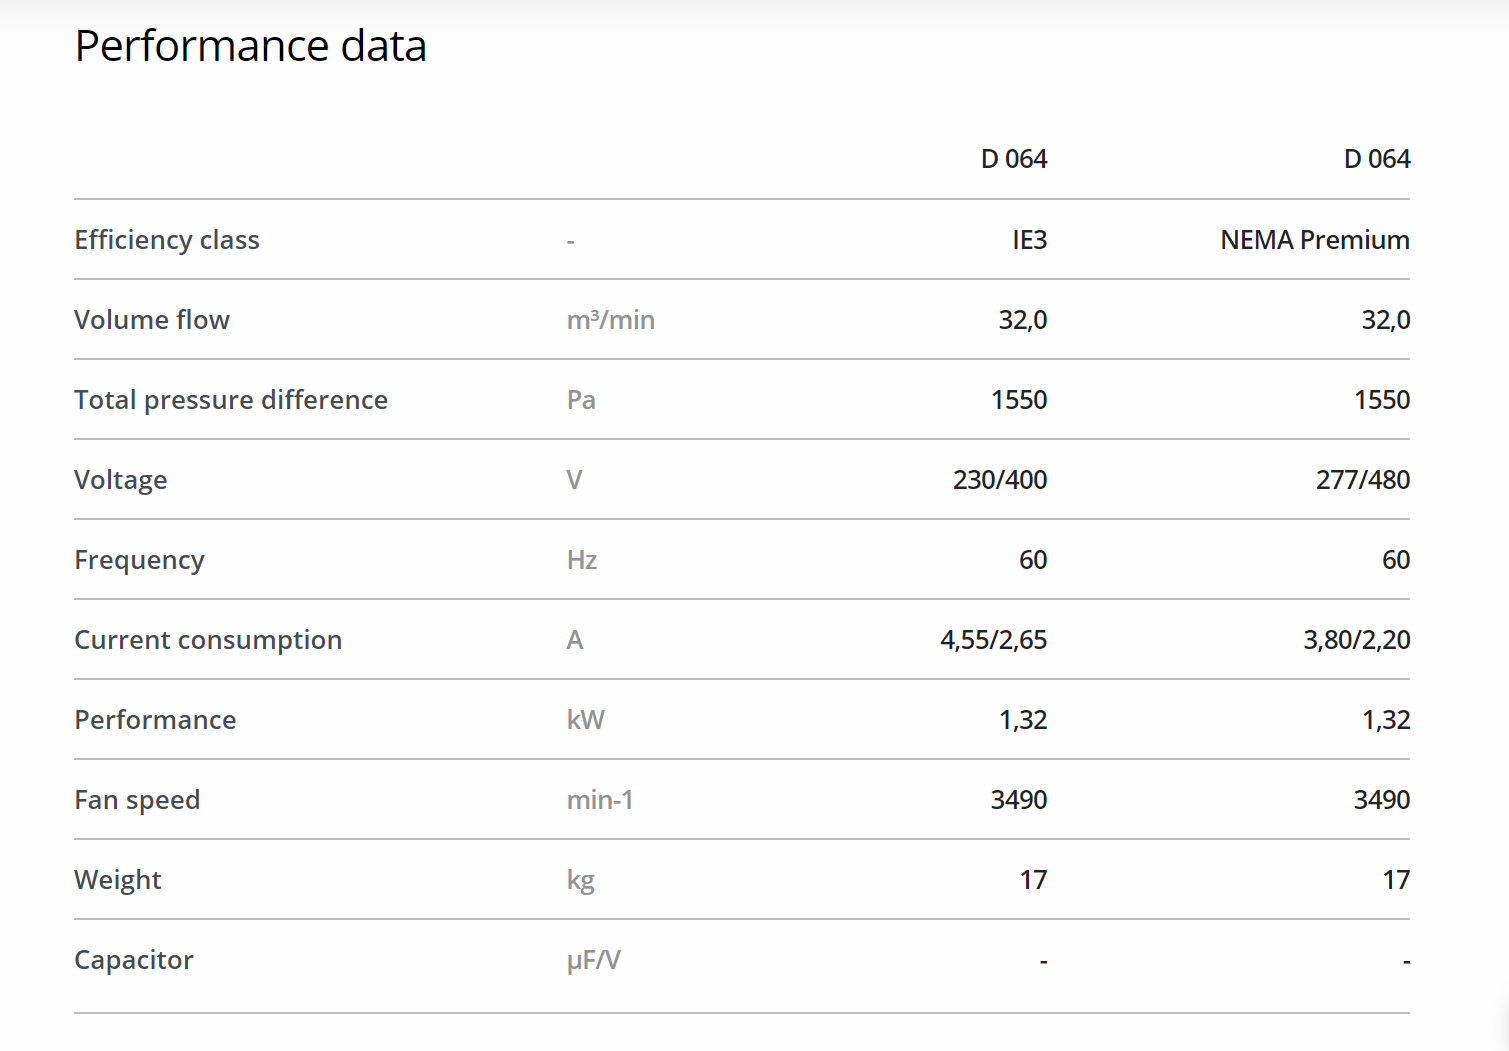Click the min-1 unit text
The width and height of the screenshot is (1509, 1051).
(x=600, y=800)
